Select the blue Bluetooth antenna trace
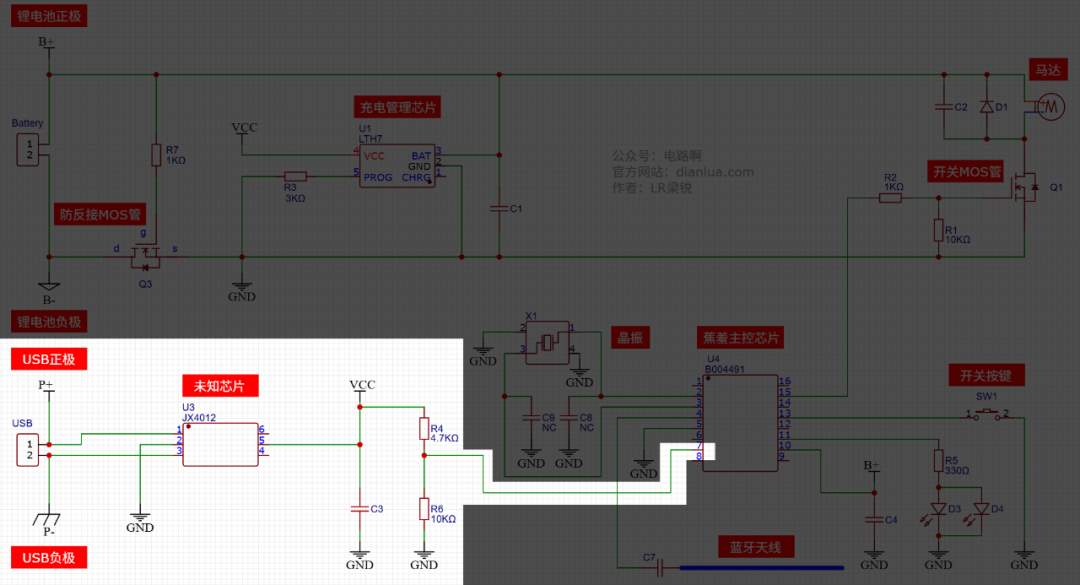This screenshot has height=585, width=1080. 762,568
